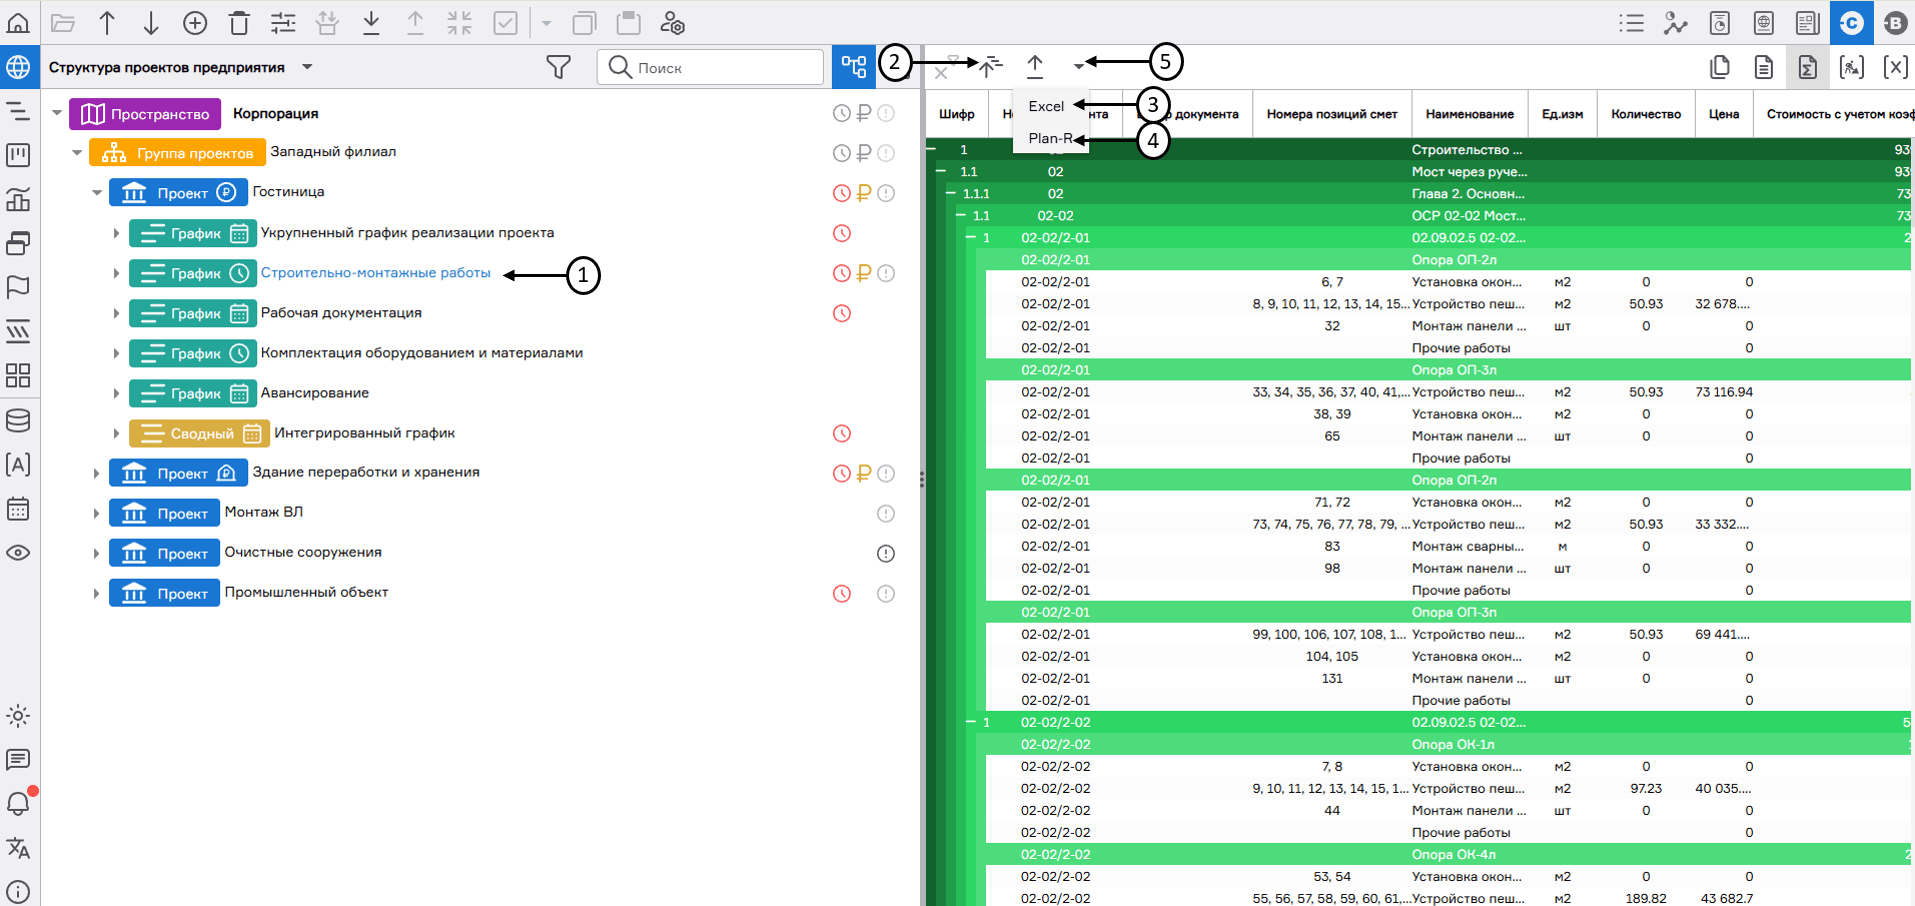
Task: Open the filter funnel icon
Action: tap(558, 67)
